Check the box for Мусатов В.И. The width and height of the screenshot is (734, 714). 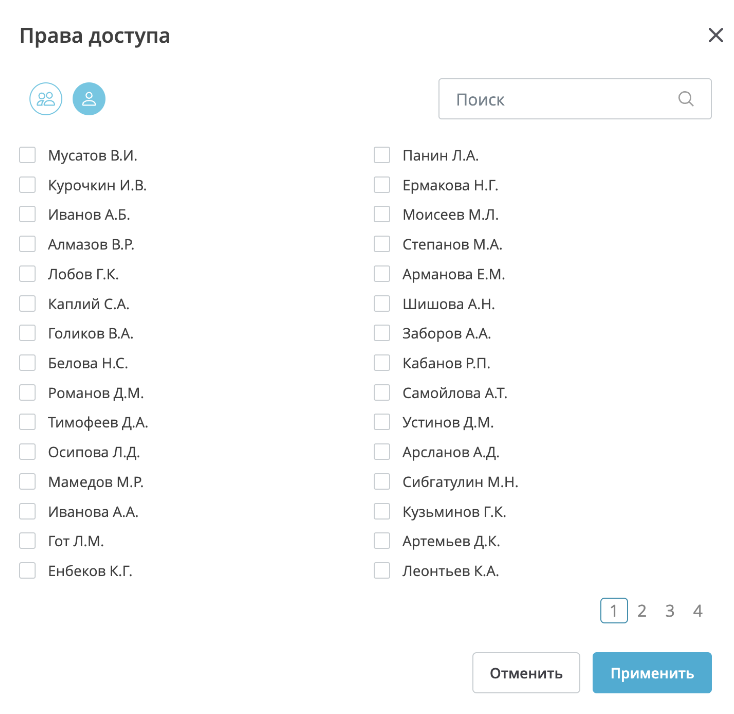click(x=28, y=155)
